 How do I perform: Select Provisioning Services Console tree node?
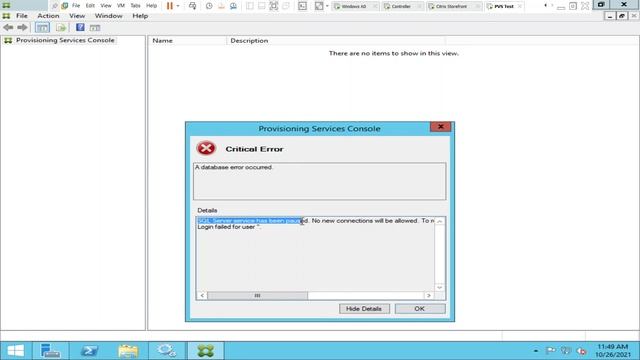click(65, 40)
